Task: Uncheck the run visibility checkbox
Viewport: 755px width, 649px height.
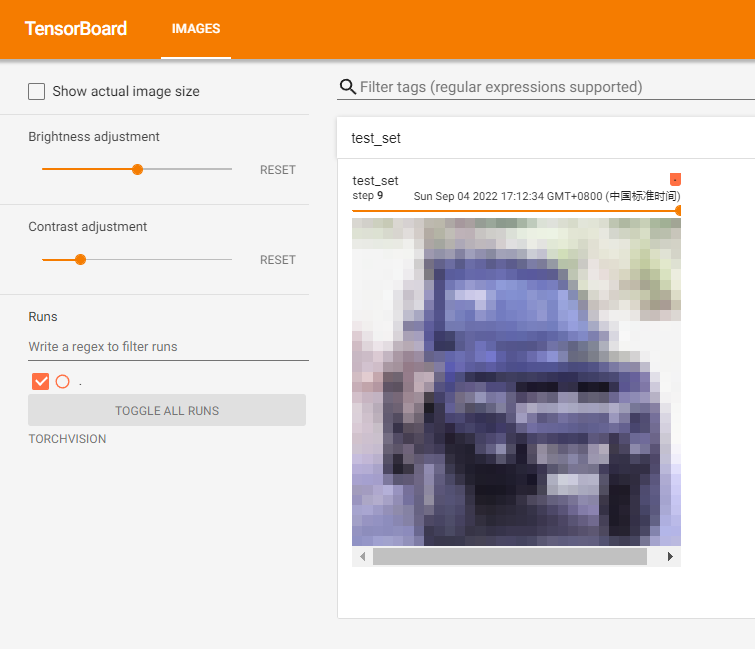Action: 41,381
